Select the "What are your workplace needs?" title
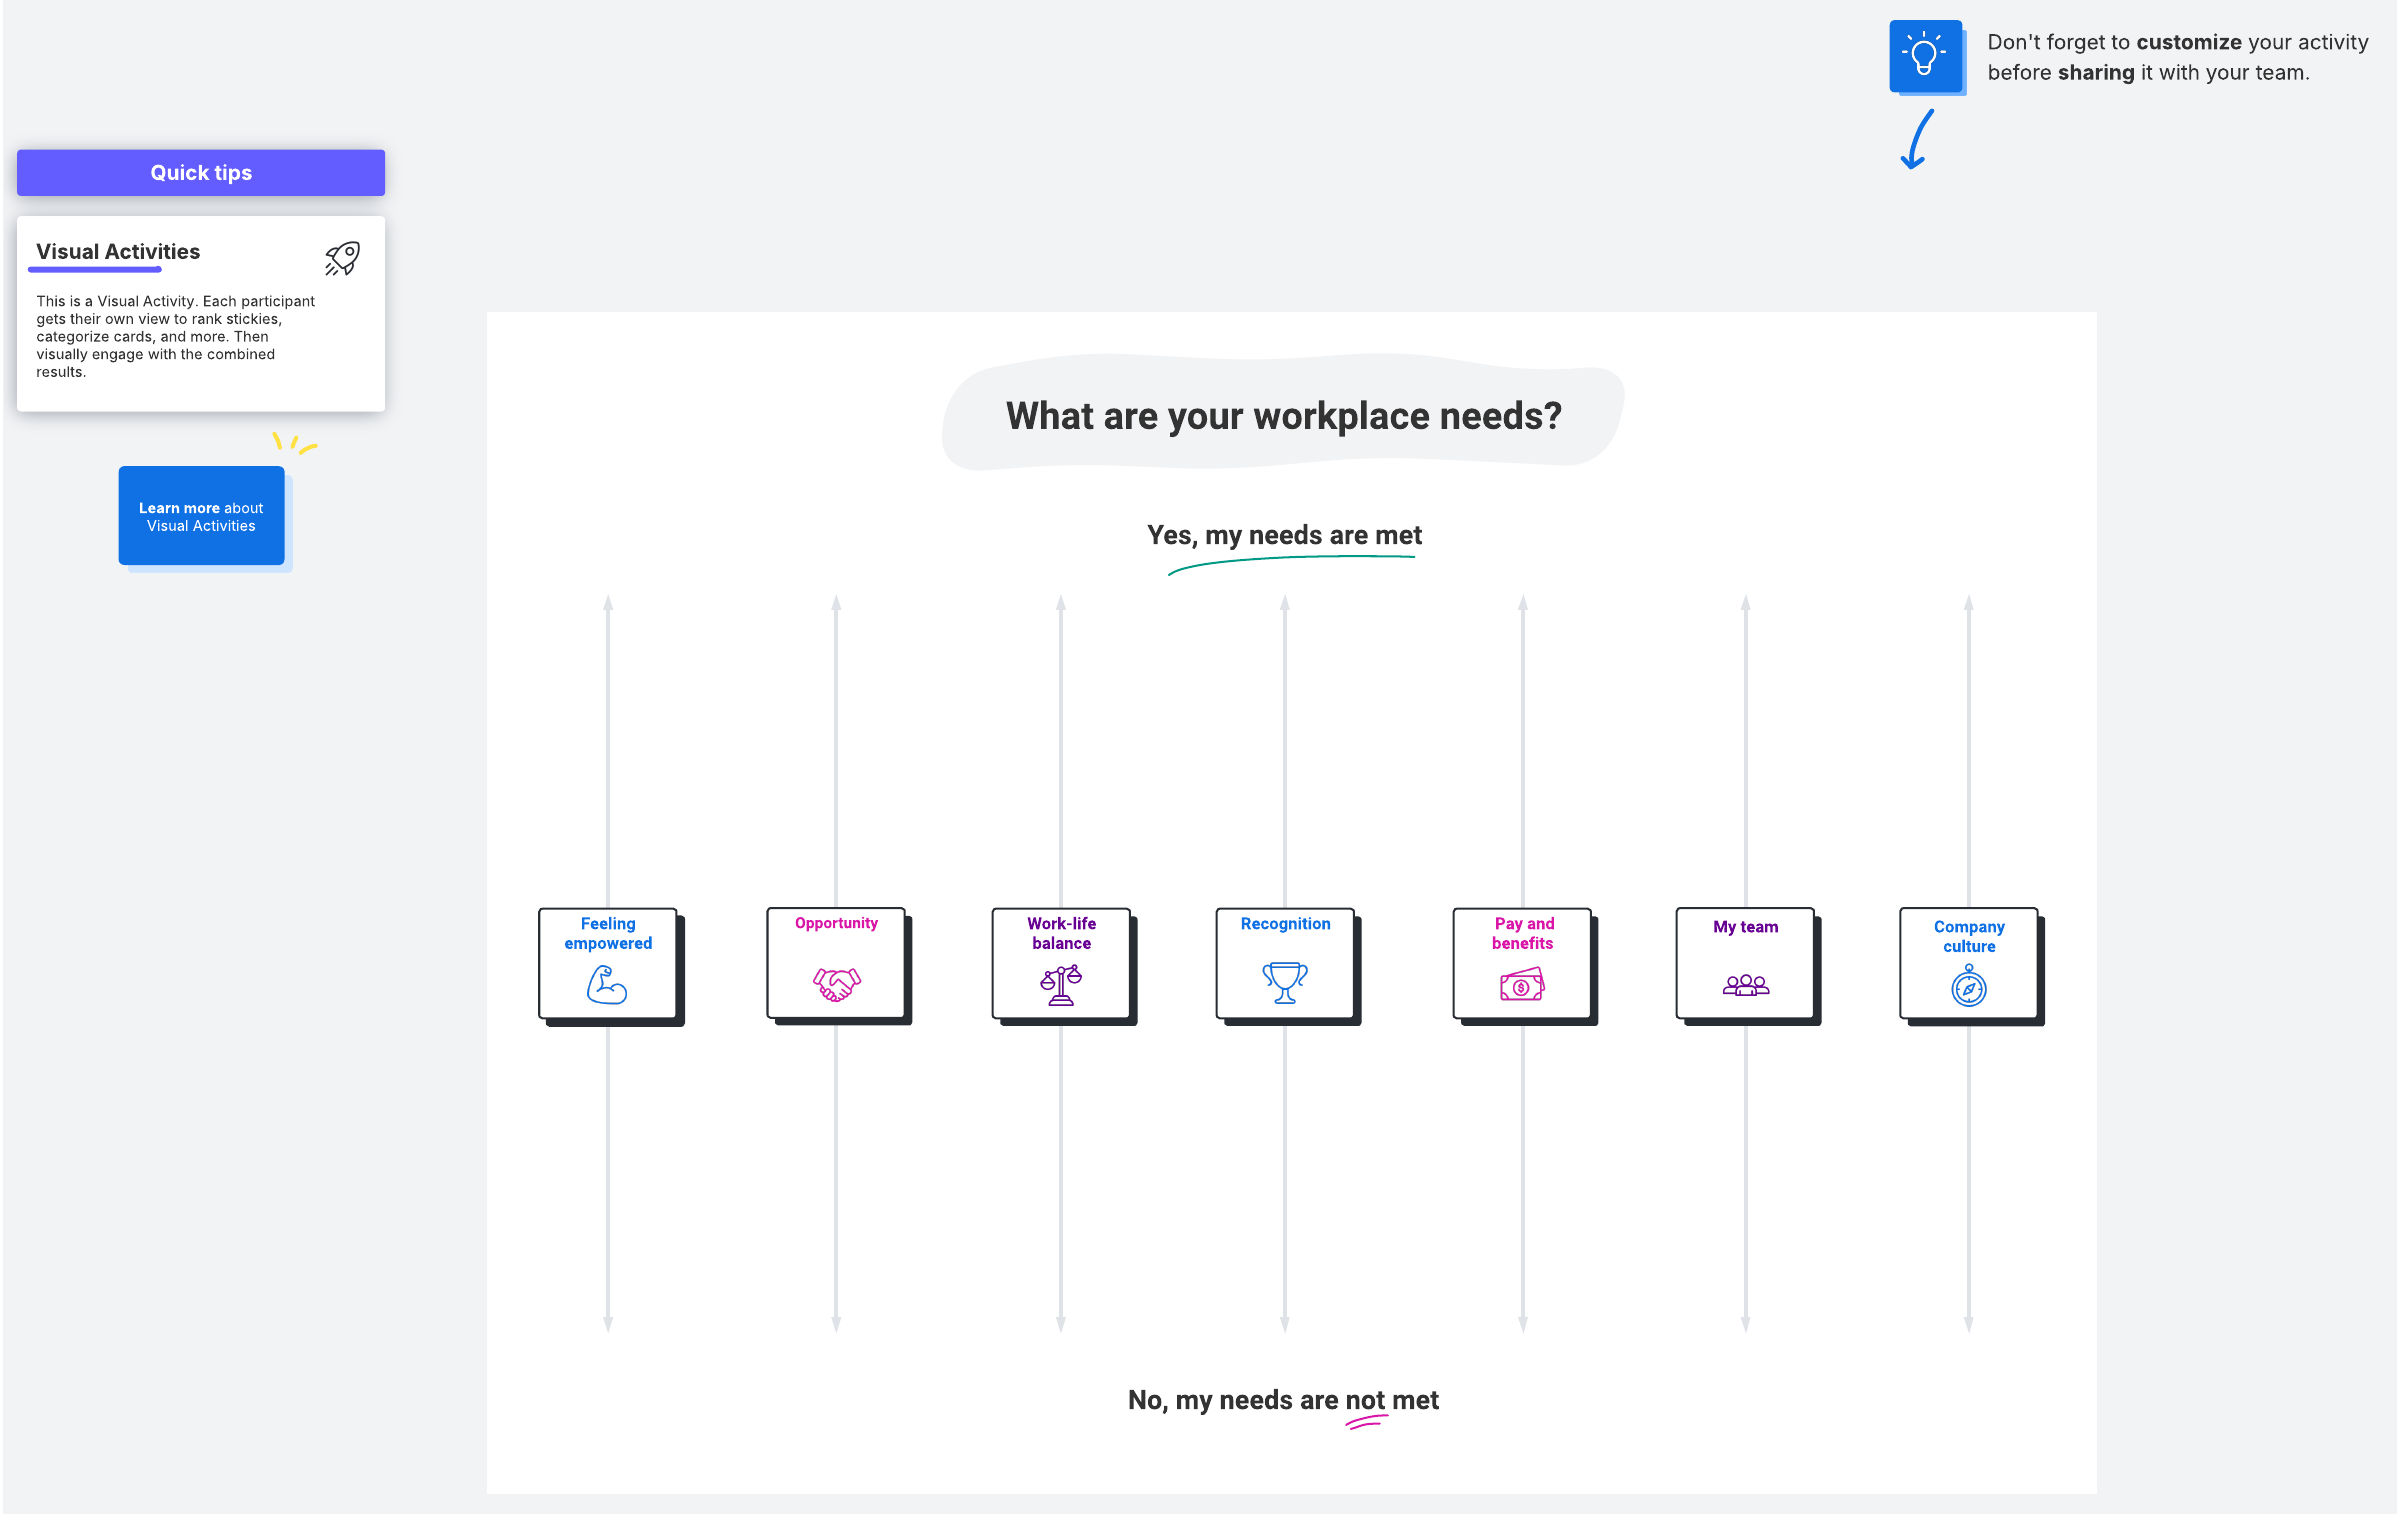Image resolution: width=2400 pixels, height=1514 pixels. pos(1283,416)
